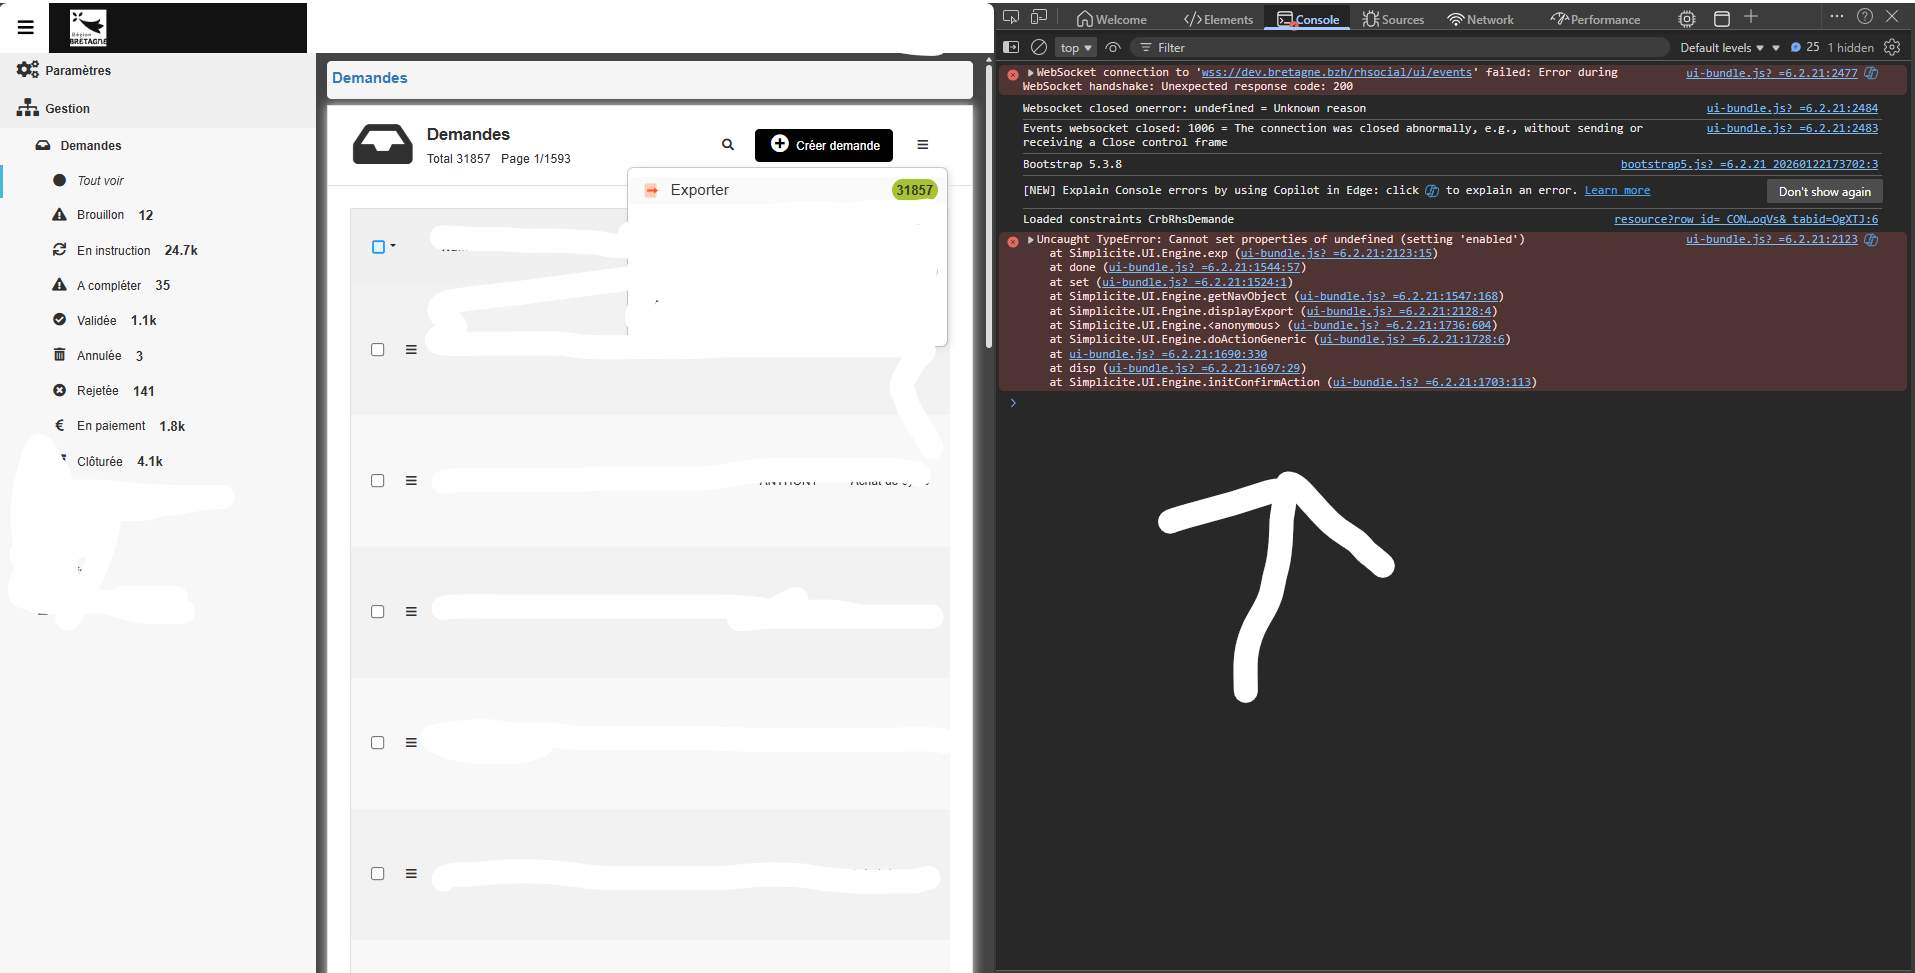
Task: Select the Exporter menu entry
Action: click(700, 190)
